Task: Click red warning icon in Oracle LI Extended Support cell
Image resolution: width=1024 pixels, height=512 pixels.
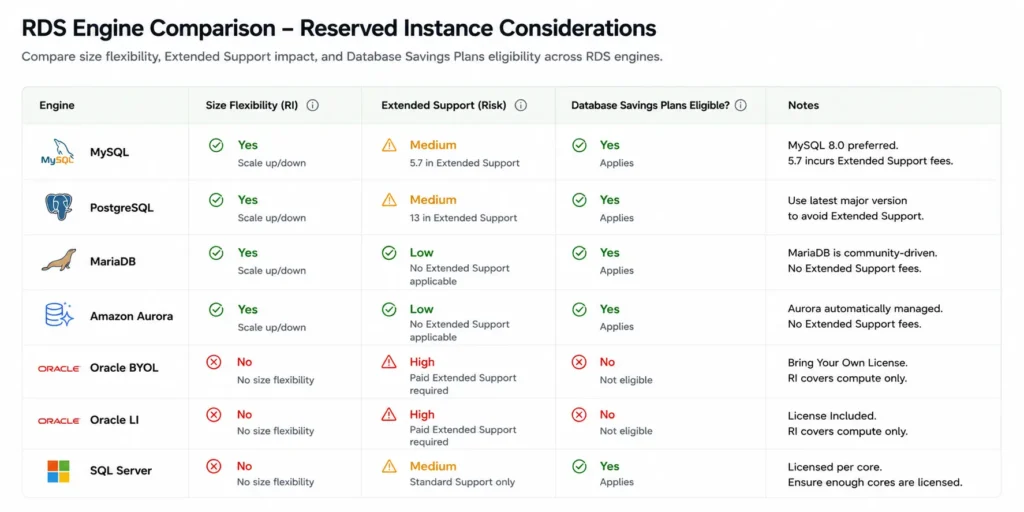Action: pyautogui.click(x=389, y=414)
